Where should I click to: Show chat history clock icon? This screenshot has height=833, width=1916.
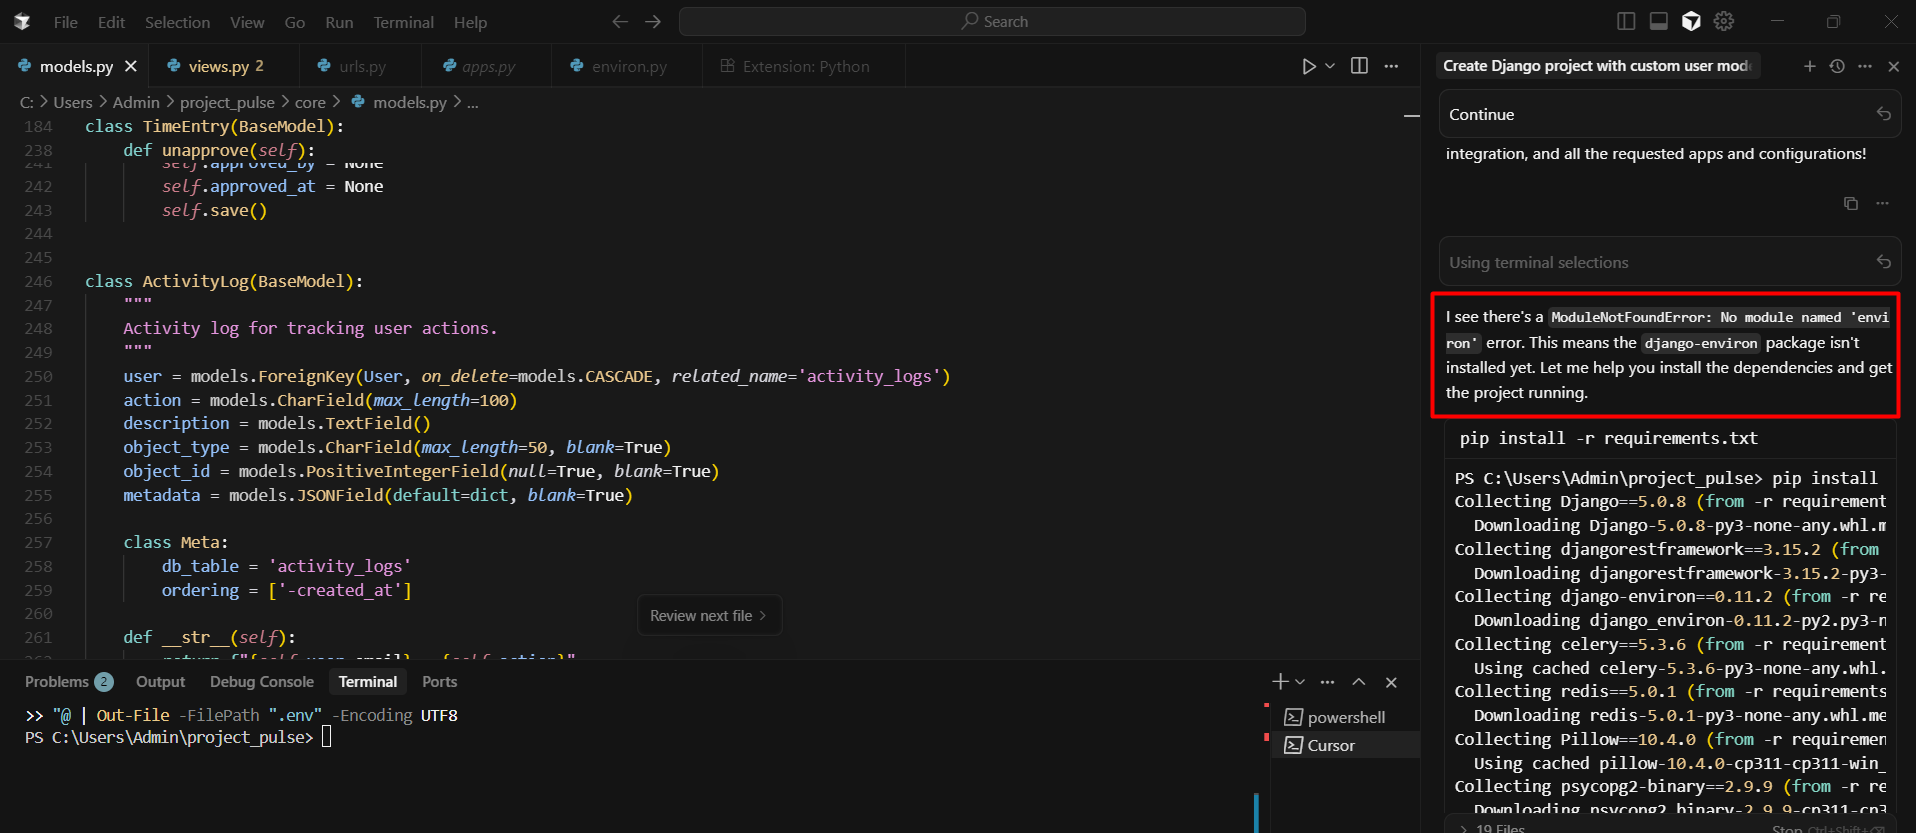[x=1837, y=66]
